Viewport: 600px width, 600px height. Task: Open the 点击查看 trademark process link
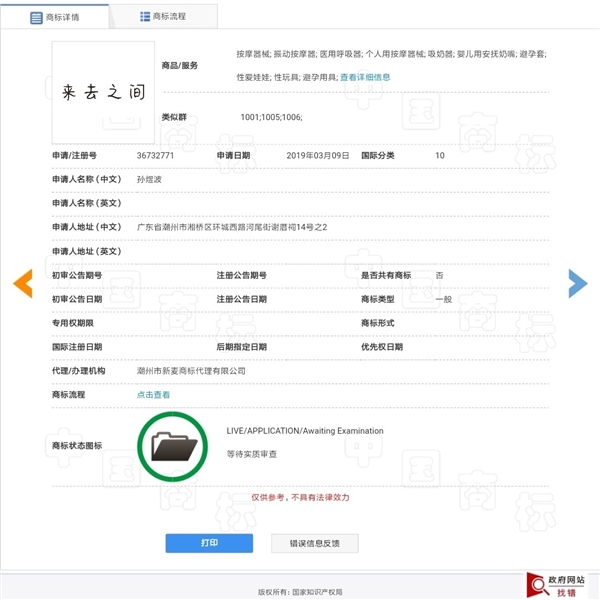[153, 395]
